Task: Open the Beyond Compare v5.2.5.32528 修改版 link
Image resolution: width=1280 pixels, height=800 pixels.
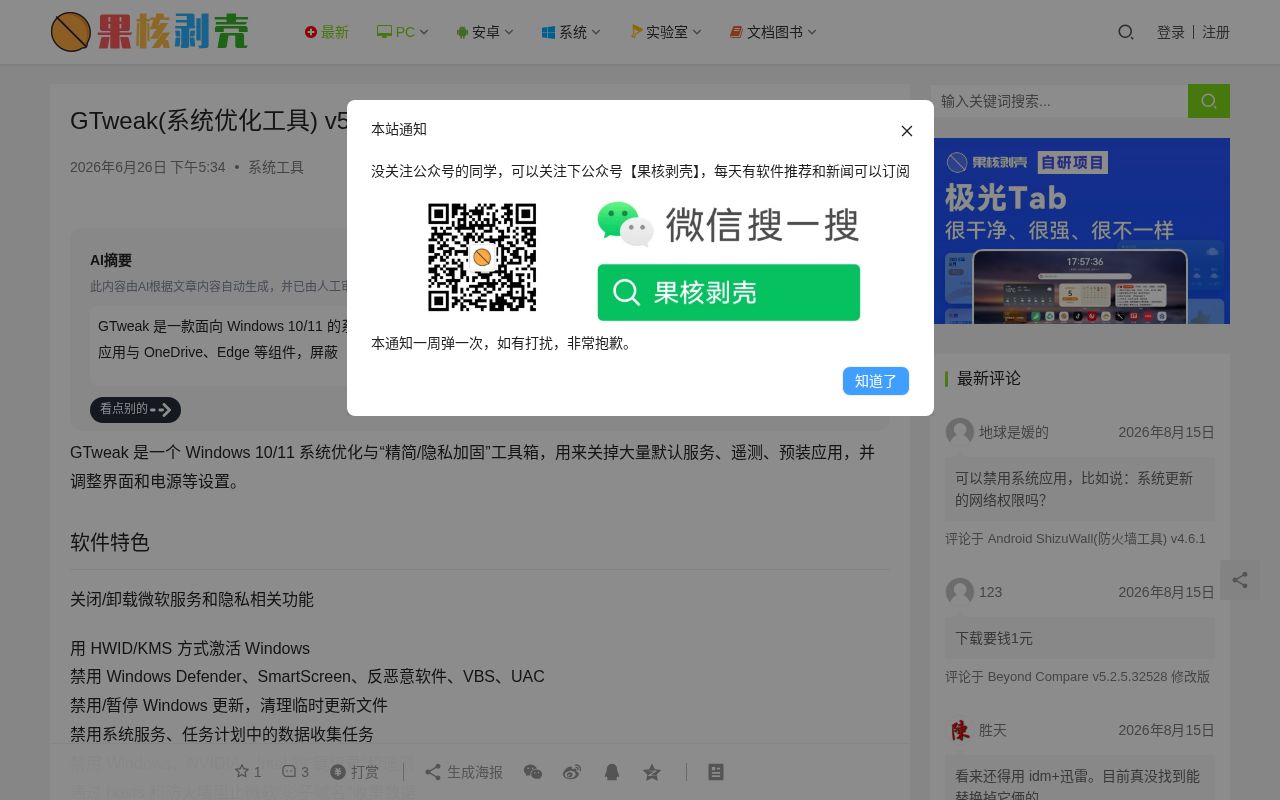Action: pyautogui.click(x=1099, y=676)
